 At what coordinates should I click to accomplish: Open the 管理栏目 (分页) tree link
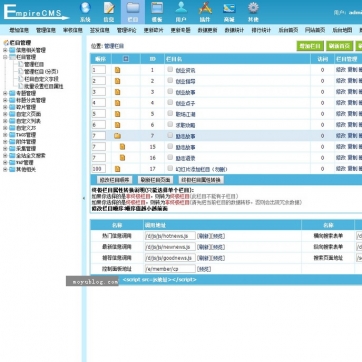pos(41,72)
